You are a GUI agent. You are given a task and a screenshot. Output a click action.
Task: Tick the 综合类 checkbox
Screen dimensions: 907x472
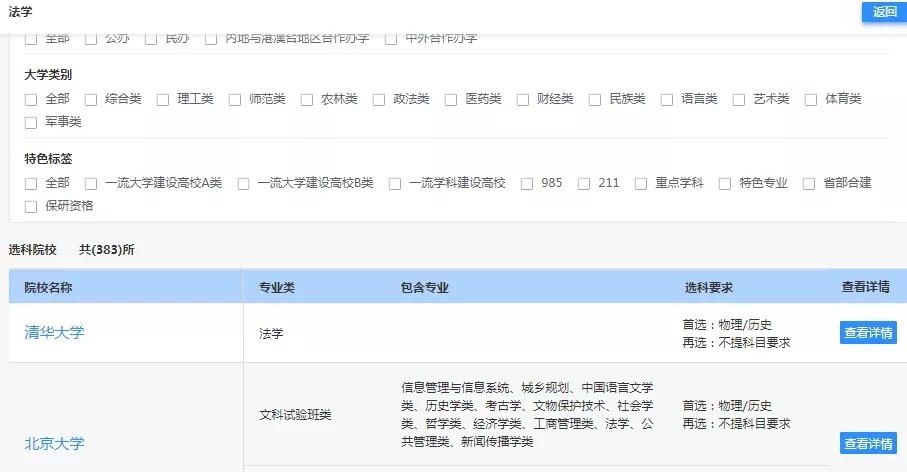pos(91,99)
